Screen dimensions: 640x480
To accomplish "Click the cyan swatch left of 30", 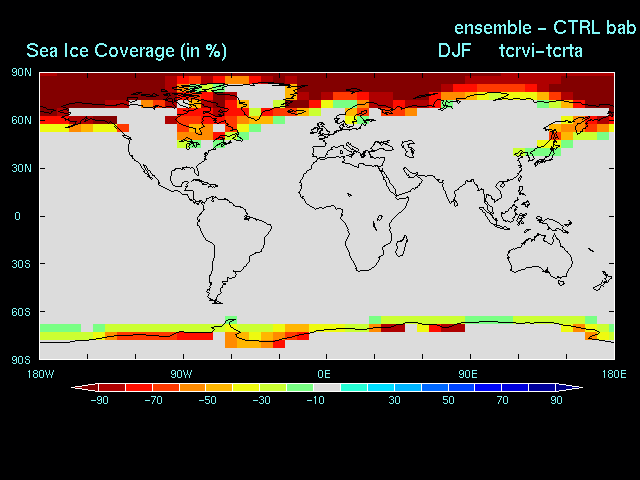I will (381, 387).
